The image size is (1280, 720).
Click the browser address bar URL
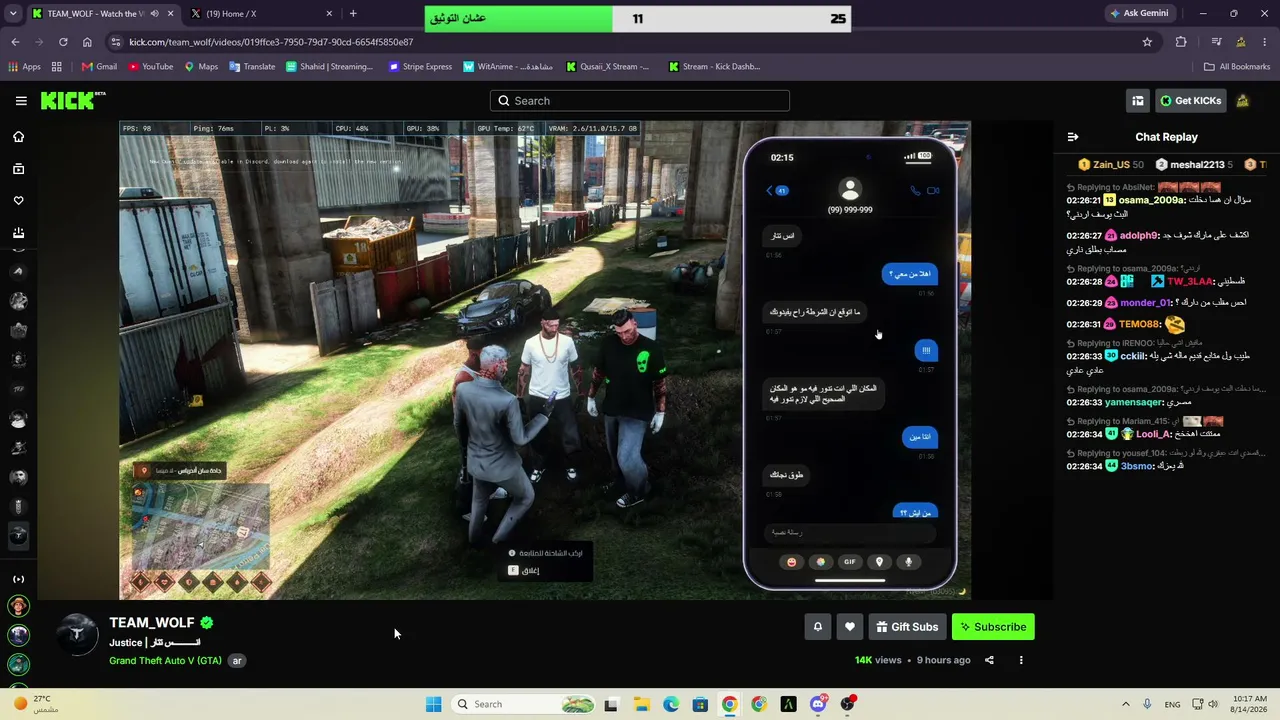pos(271,42)
